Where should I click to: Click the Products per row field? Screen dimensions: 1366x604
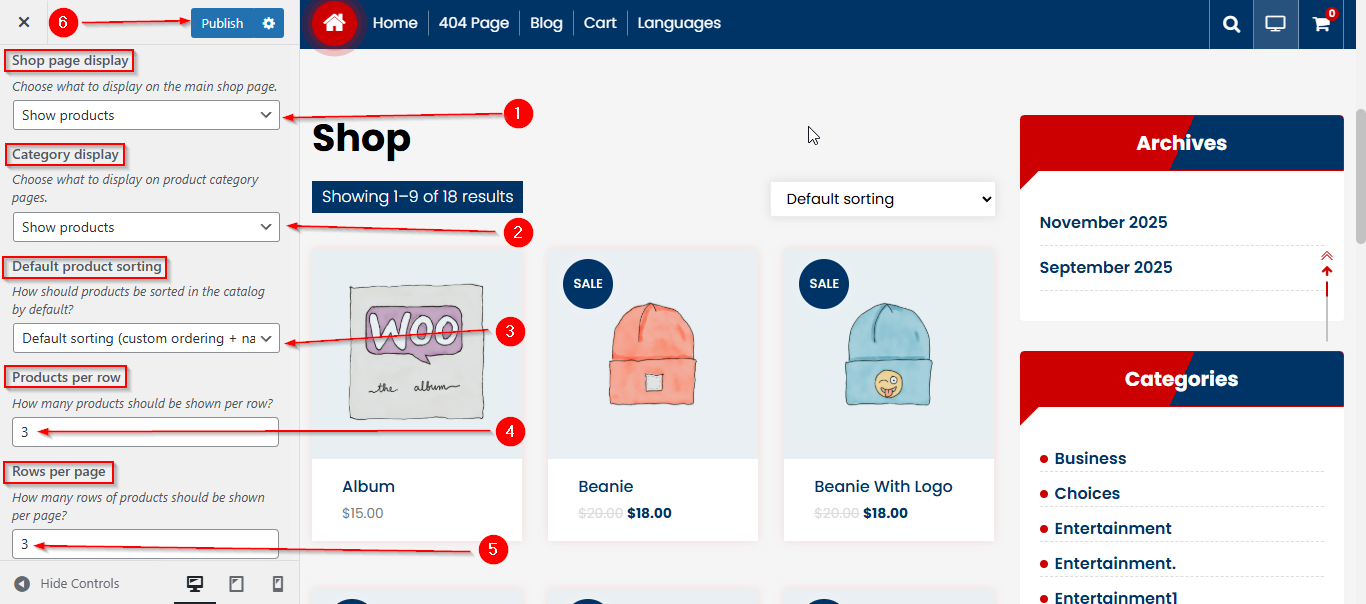point(146,432)
